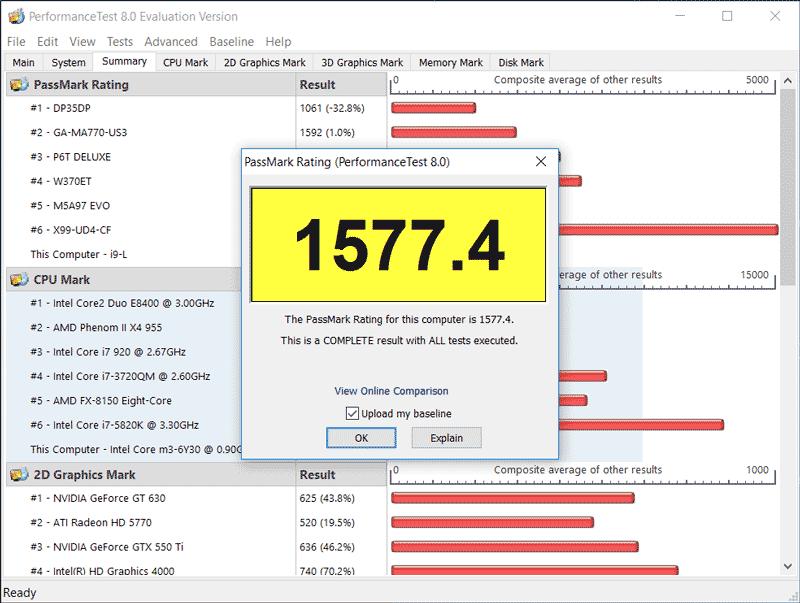Click the PassMark Rating Result column header

point(341,85)
